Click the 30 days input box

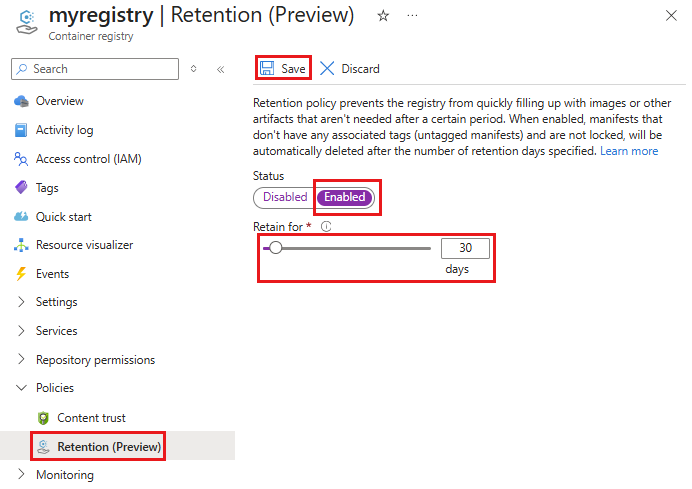click(465, 248)
